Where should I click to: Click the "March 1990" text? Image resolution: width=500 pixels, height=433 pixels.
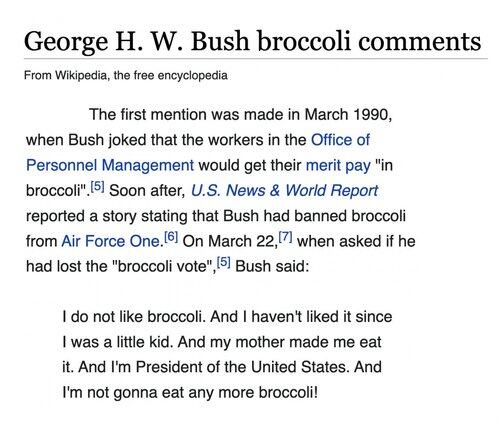[347, 115]
